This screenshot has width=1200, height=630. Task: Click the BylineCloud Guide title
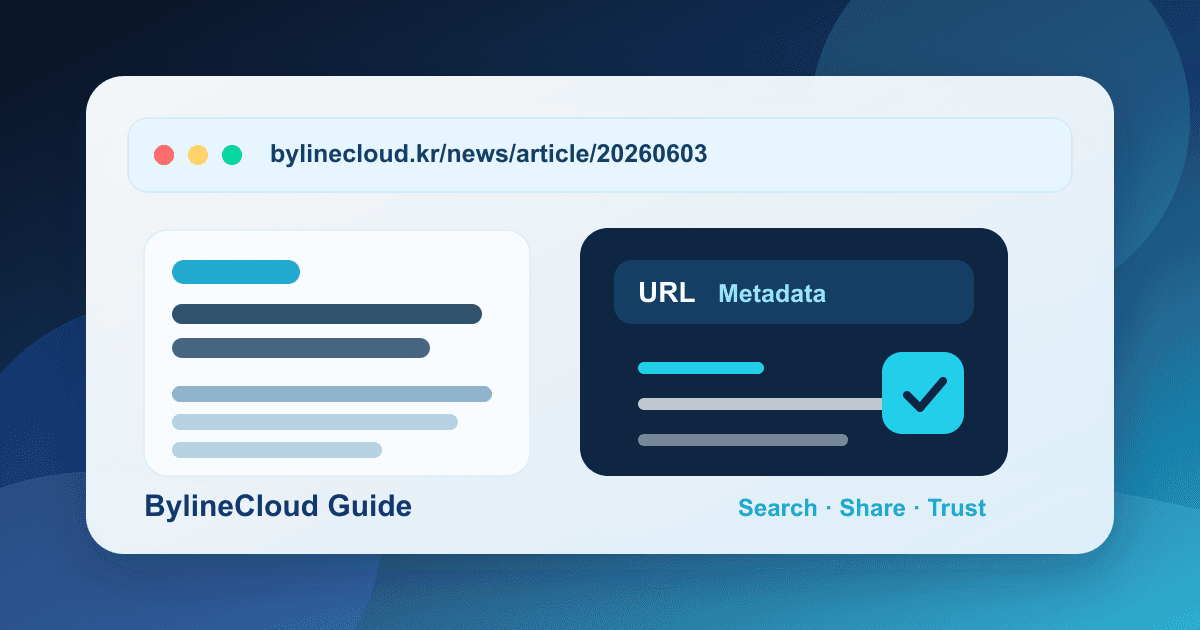point(278,506)
